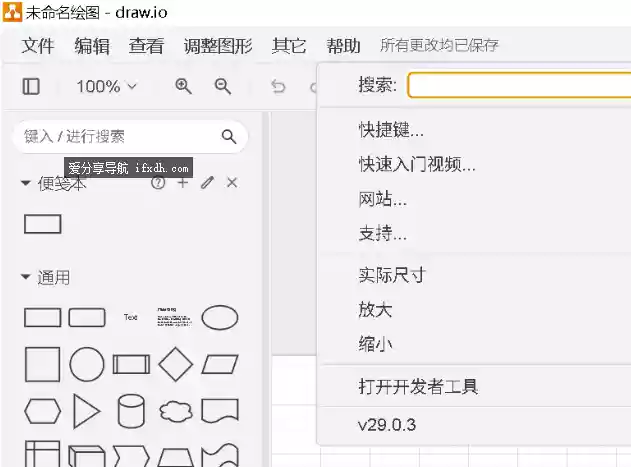Open the 编辑 menu
The width and height of the screenshot is (631, 467).
point(92,45)
